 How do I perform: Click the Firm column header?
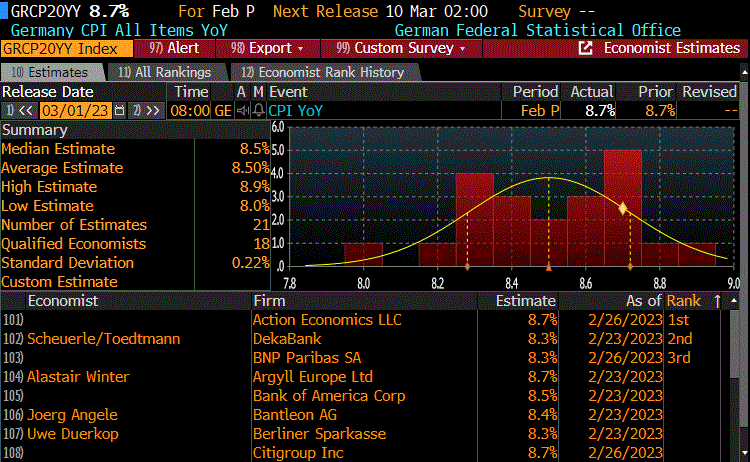tap(269, 301)
